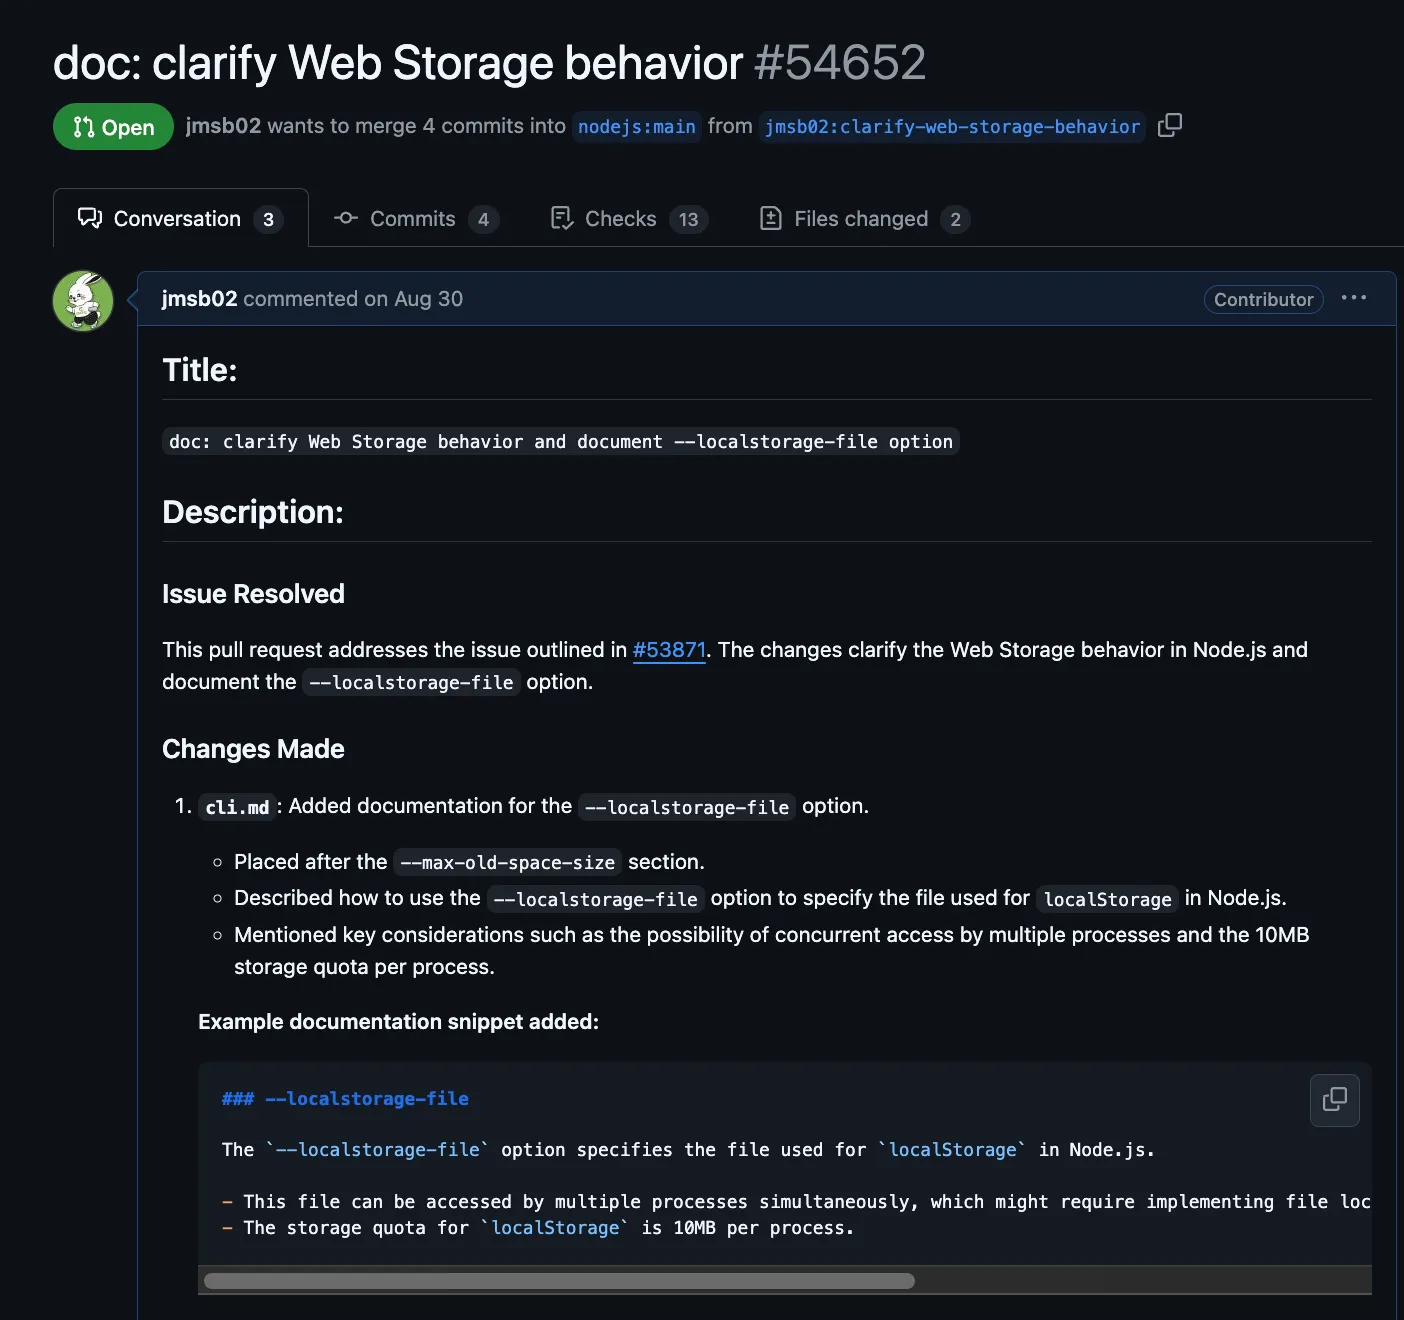Follow the #53871 issue link
The image size is (1404, 1320).
click(x=669, y=650)
